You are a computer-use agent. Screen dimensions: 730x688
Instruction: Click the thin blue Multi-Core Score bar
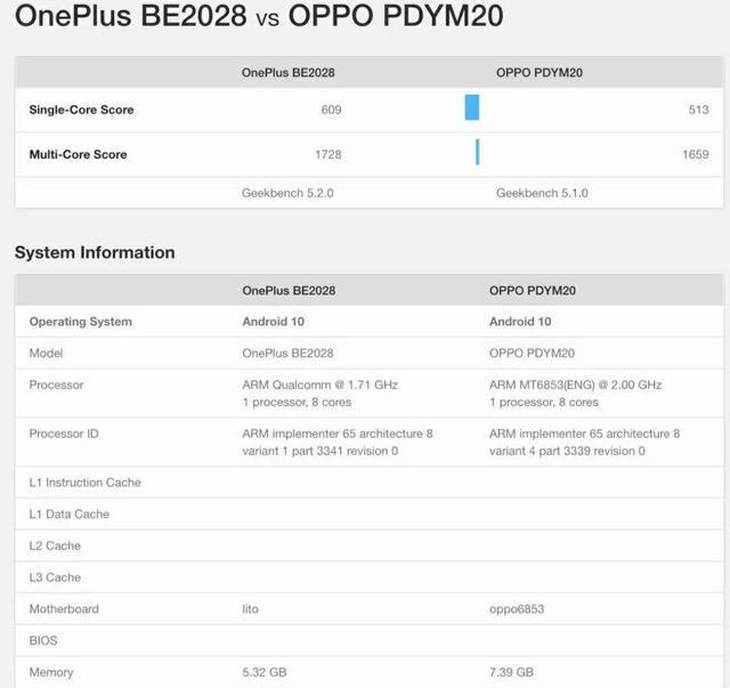[477, 152]
